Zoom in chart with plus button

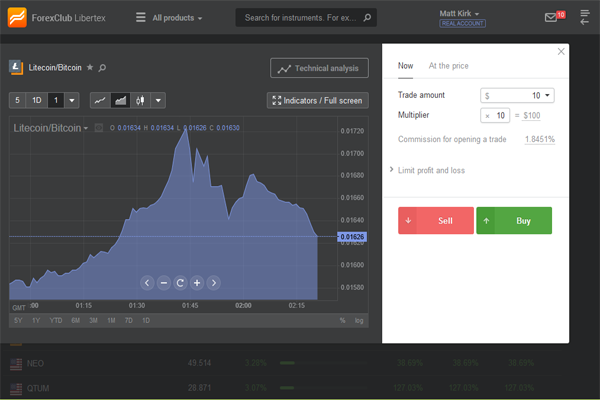coord(197,283)
